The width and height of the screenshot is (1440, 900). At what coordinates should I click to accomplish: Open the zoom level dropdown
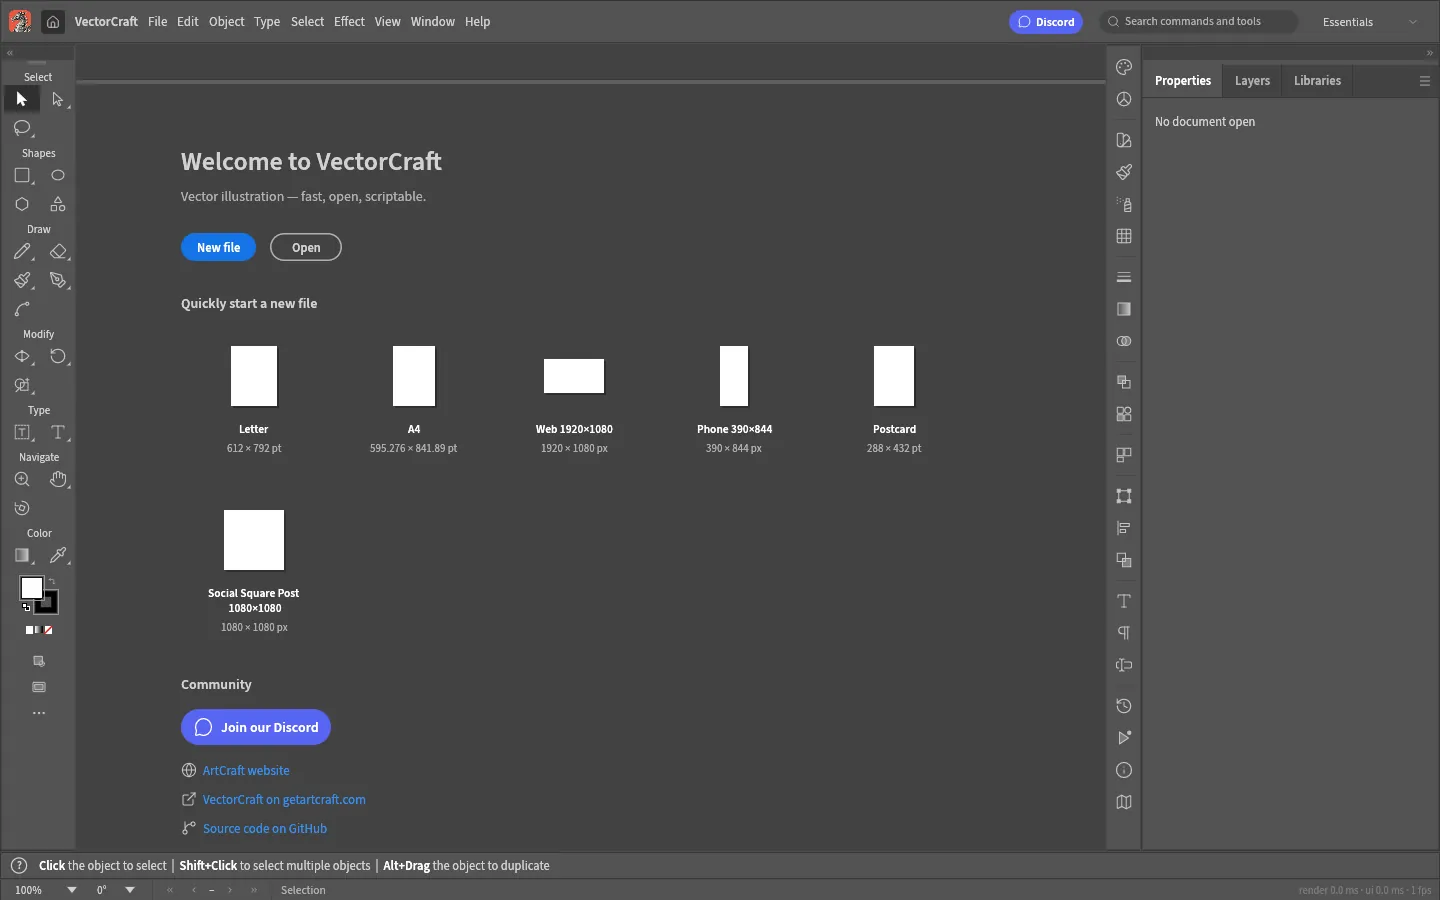coord(72,890)
